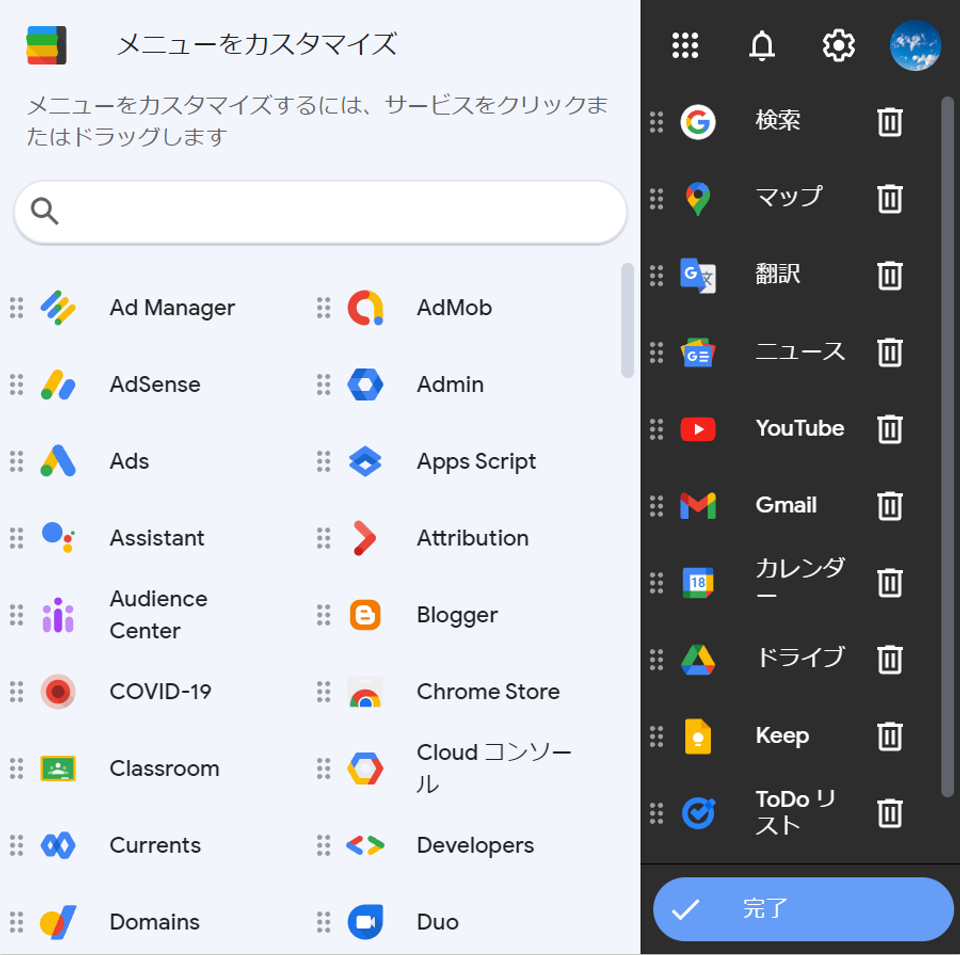Delete Gmail from the menu

[x=890, y=506]
